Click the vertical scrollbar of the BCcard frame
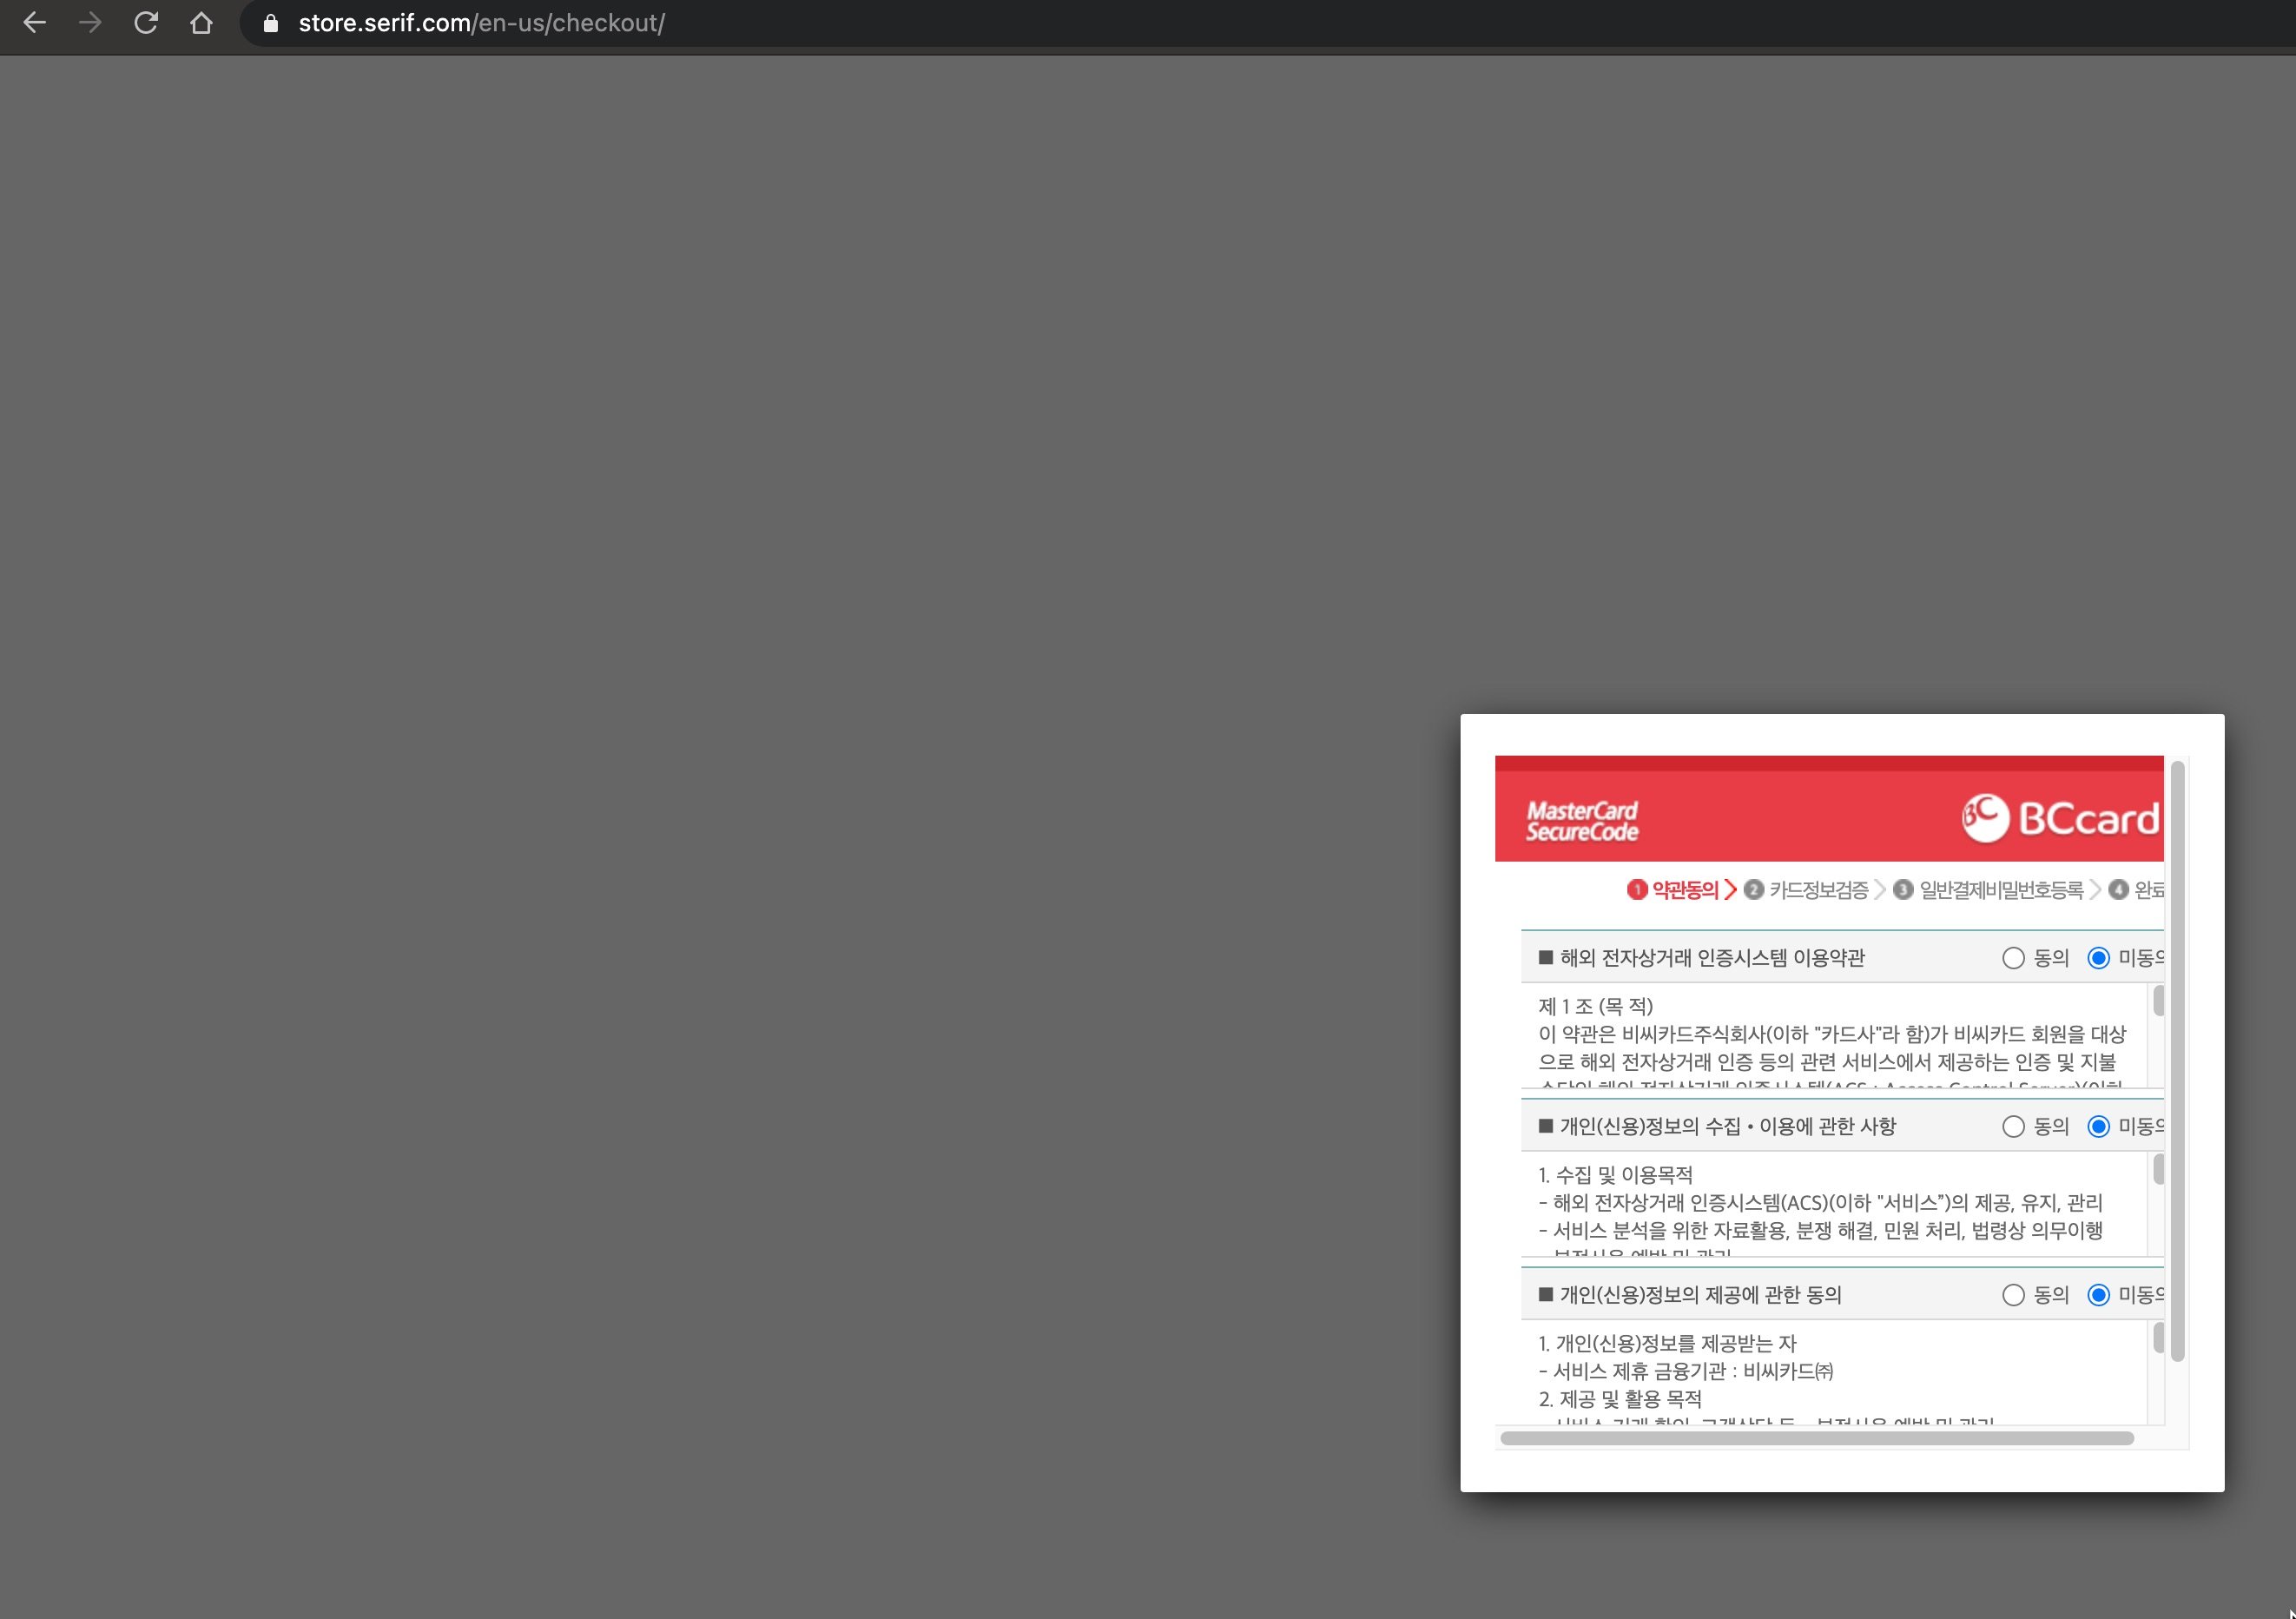This screenshot has width=2296, height=1619. 2177,1061
